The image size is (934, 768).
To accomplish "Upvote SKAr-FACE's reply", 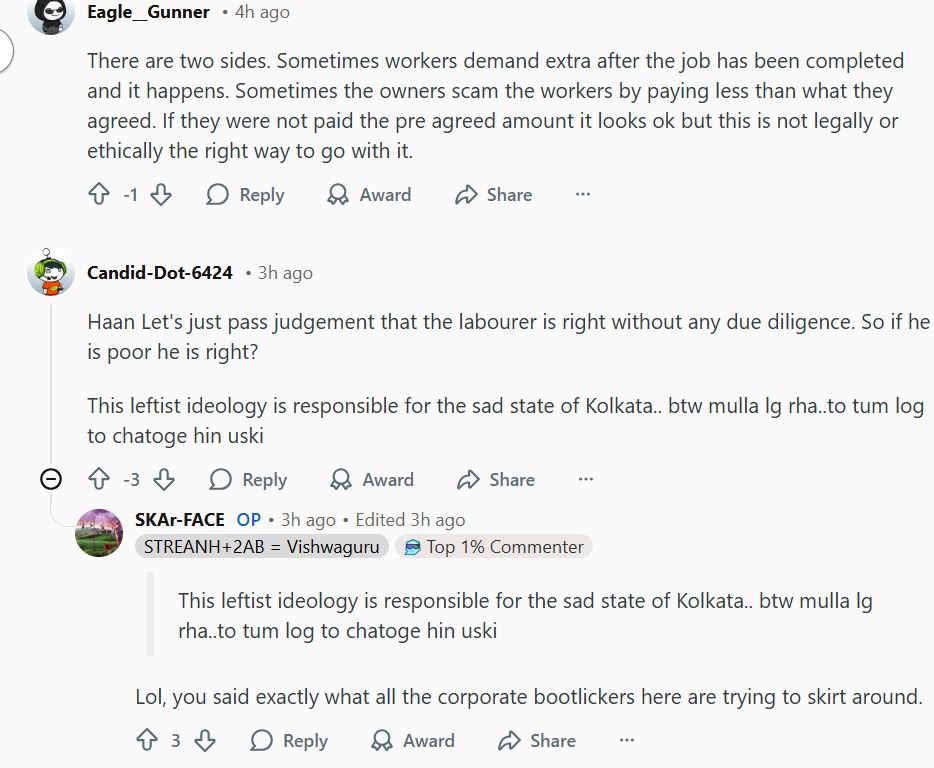I will (147, 740).
